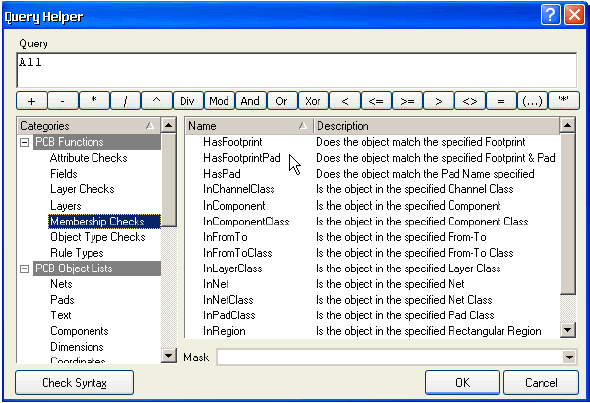Insert the less-than-or-equal operator
Image resolution: width=590 pixels, height=403 pixels.
(376, 101)
